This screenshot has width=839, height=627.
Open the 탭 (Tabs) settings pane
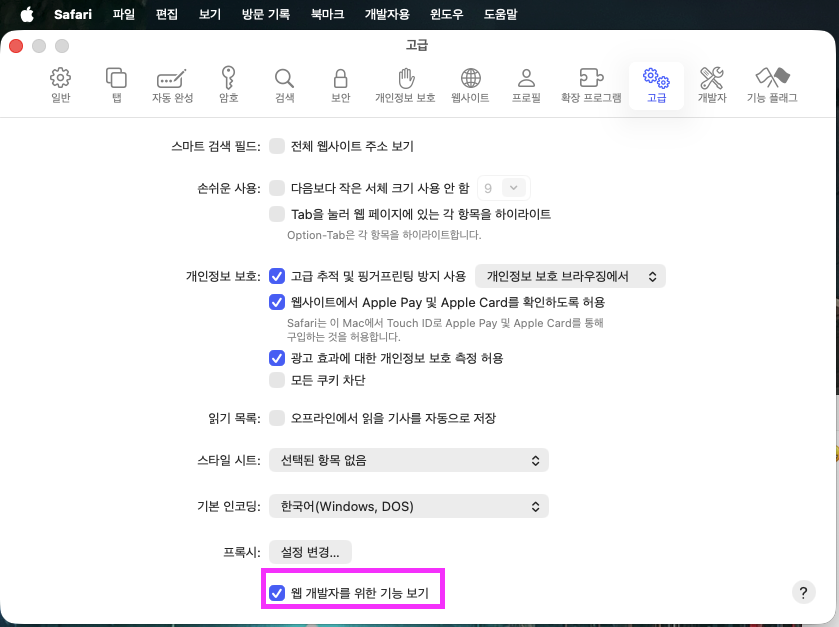tap(116, 86)
